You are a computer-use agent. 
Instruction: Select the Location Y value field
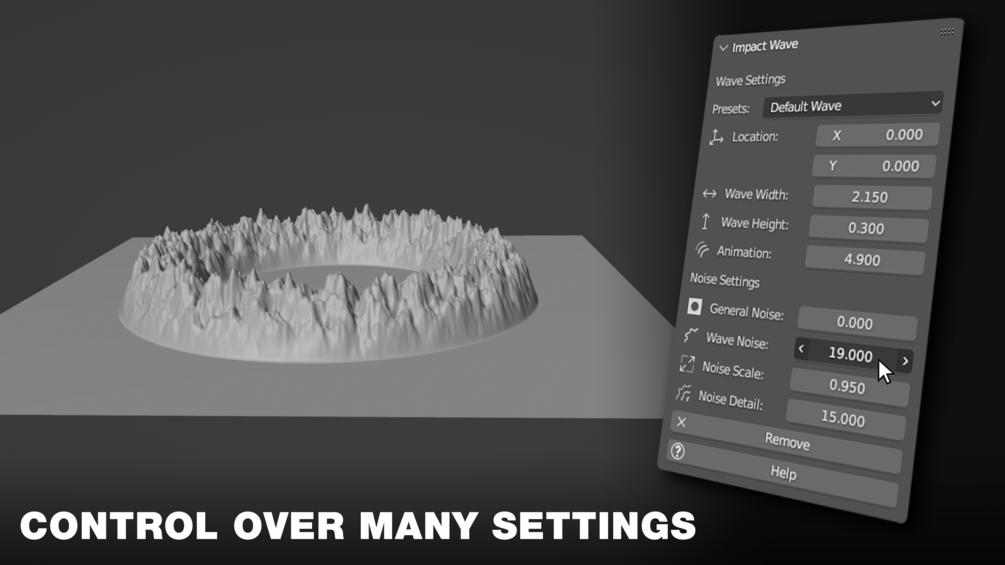(x=874, y=166)
